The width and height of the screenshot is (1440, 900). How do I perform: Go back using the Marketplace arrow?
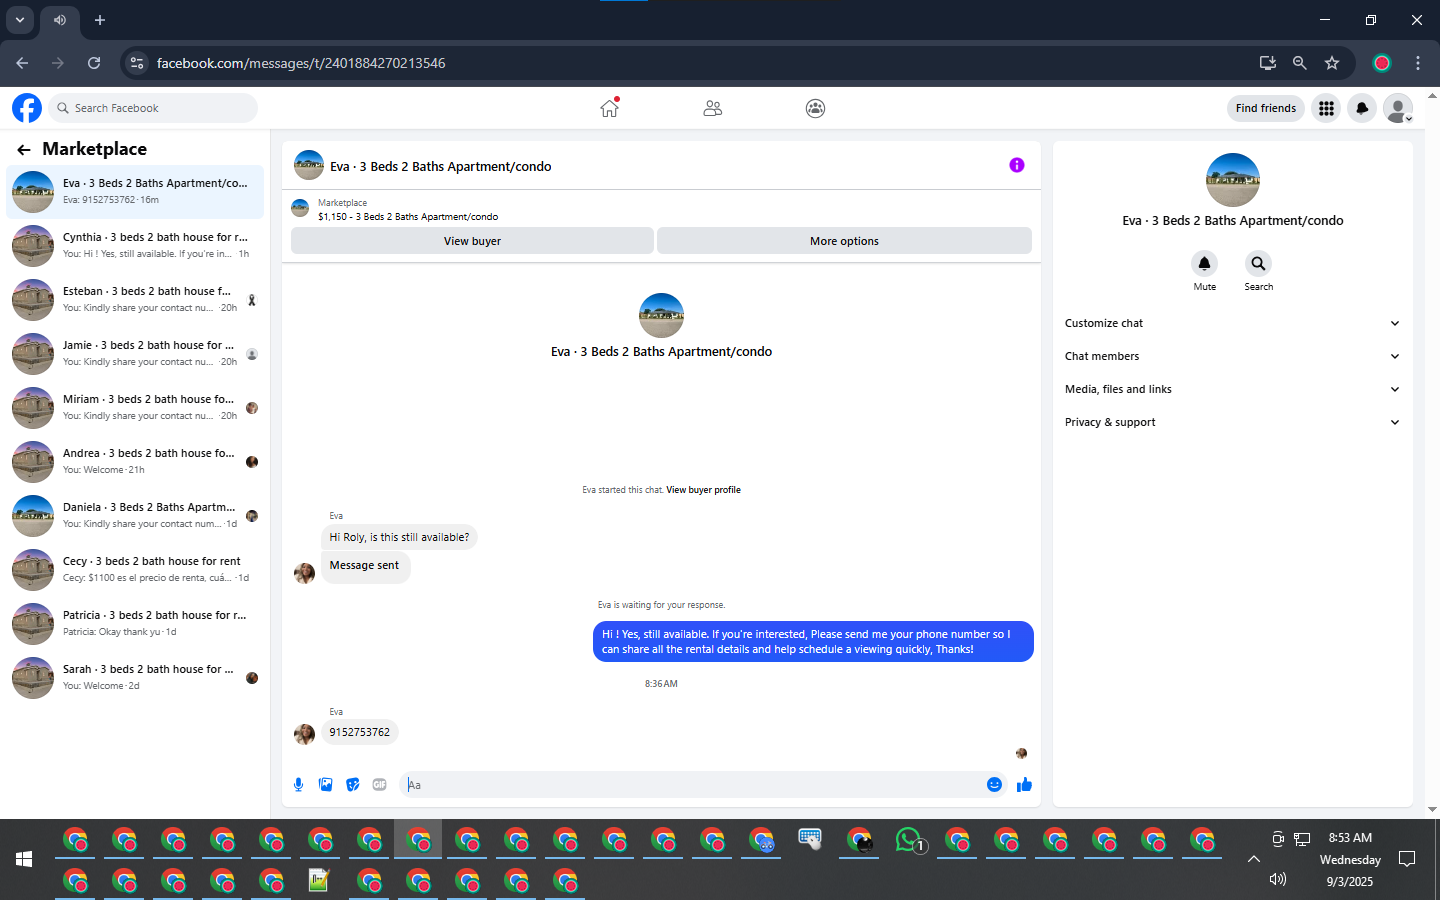click(23, 150)
